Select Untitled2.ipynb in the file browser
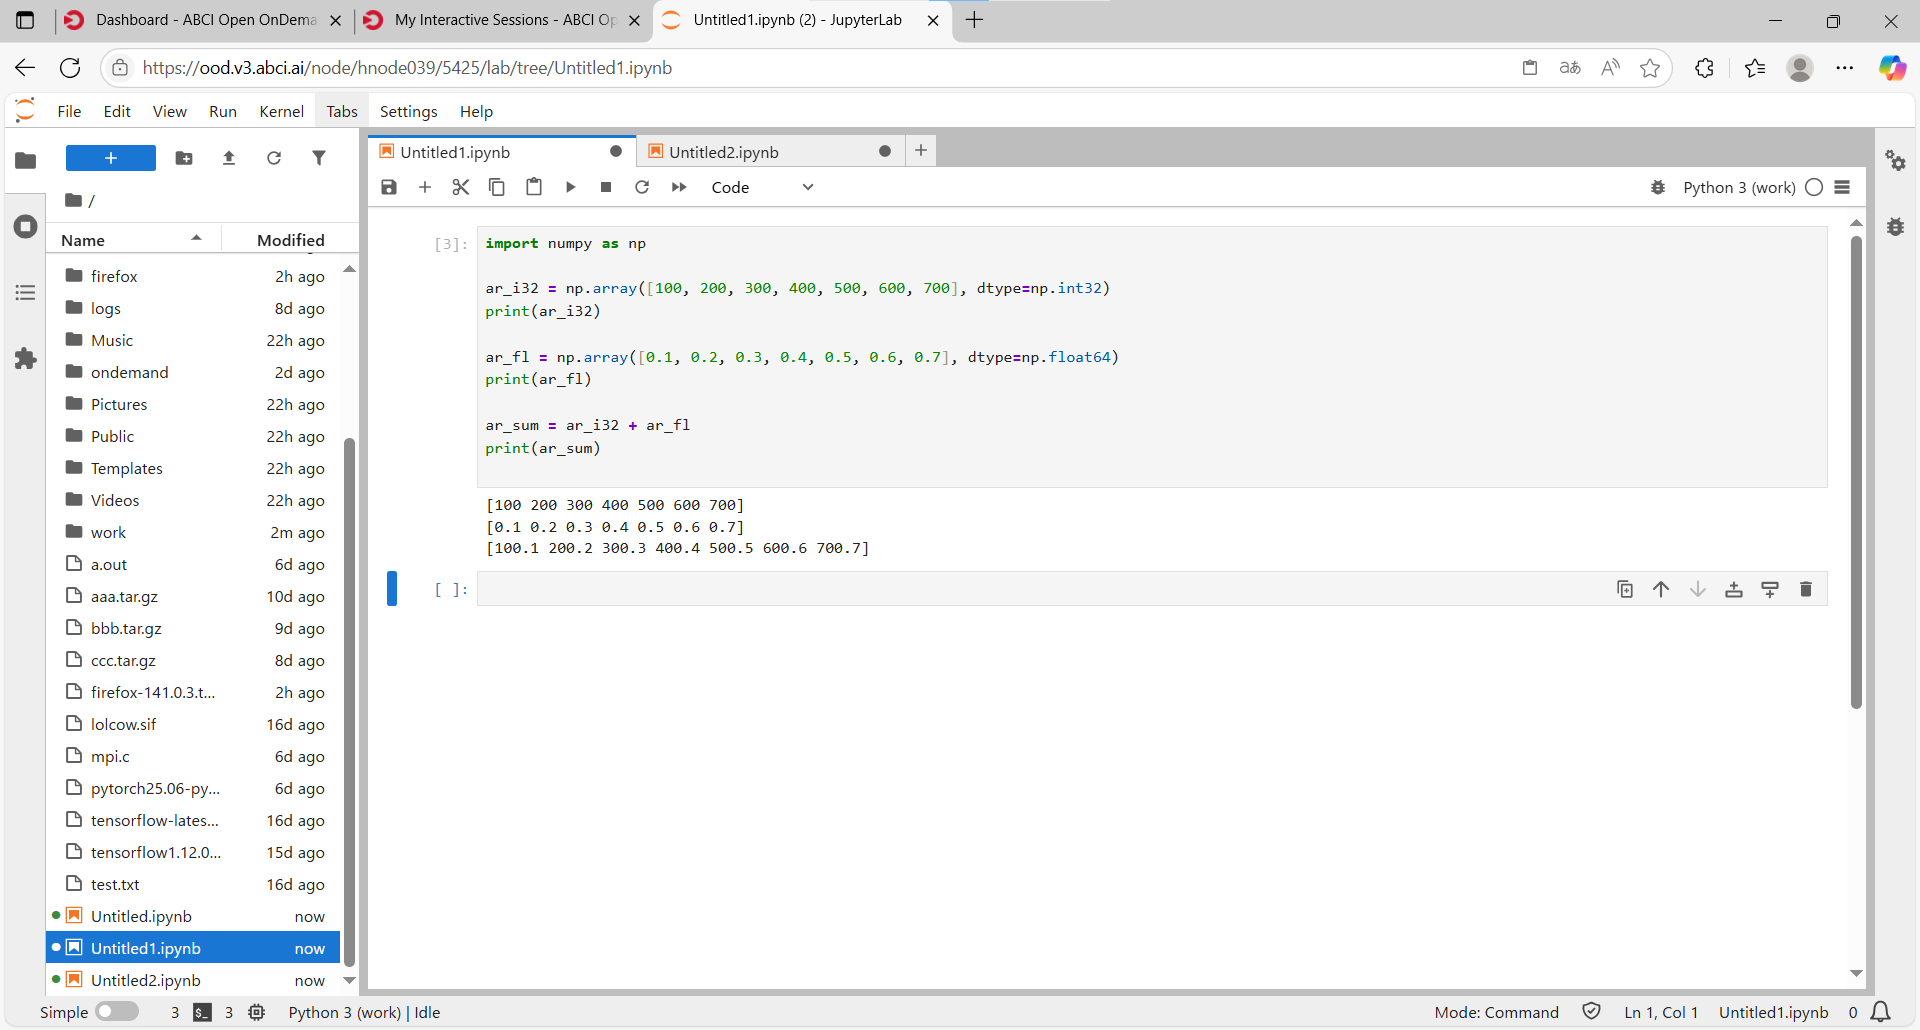The image size is (1920, 1030). tap(195, 980)
